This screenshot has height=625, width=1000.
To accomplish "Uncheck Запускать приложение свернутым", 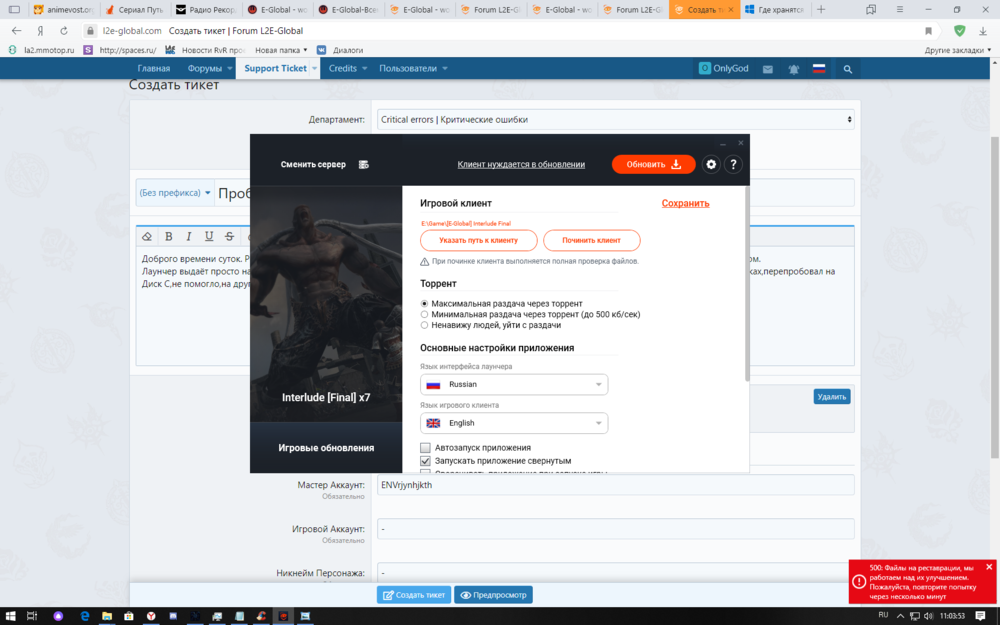I will coord(425,461).
